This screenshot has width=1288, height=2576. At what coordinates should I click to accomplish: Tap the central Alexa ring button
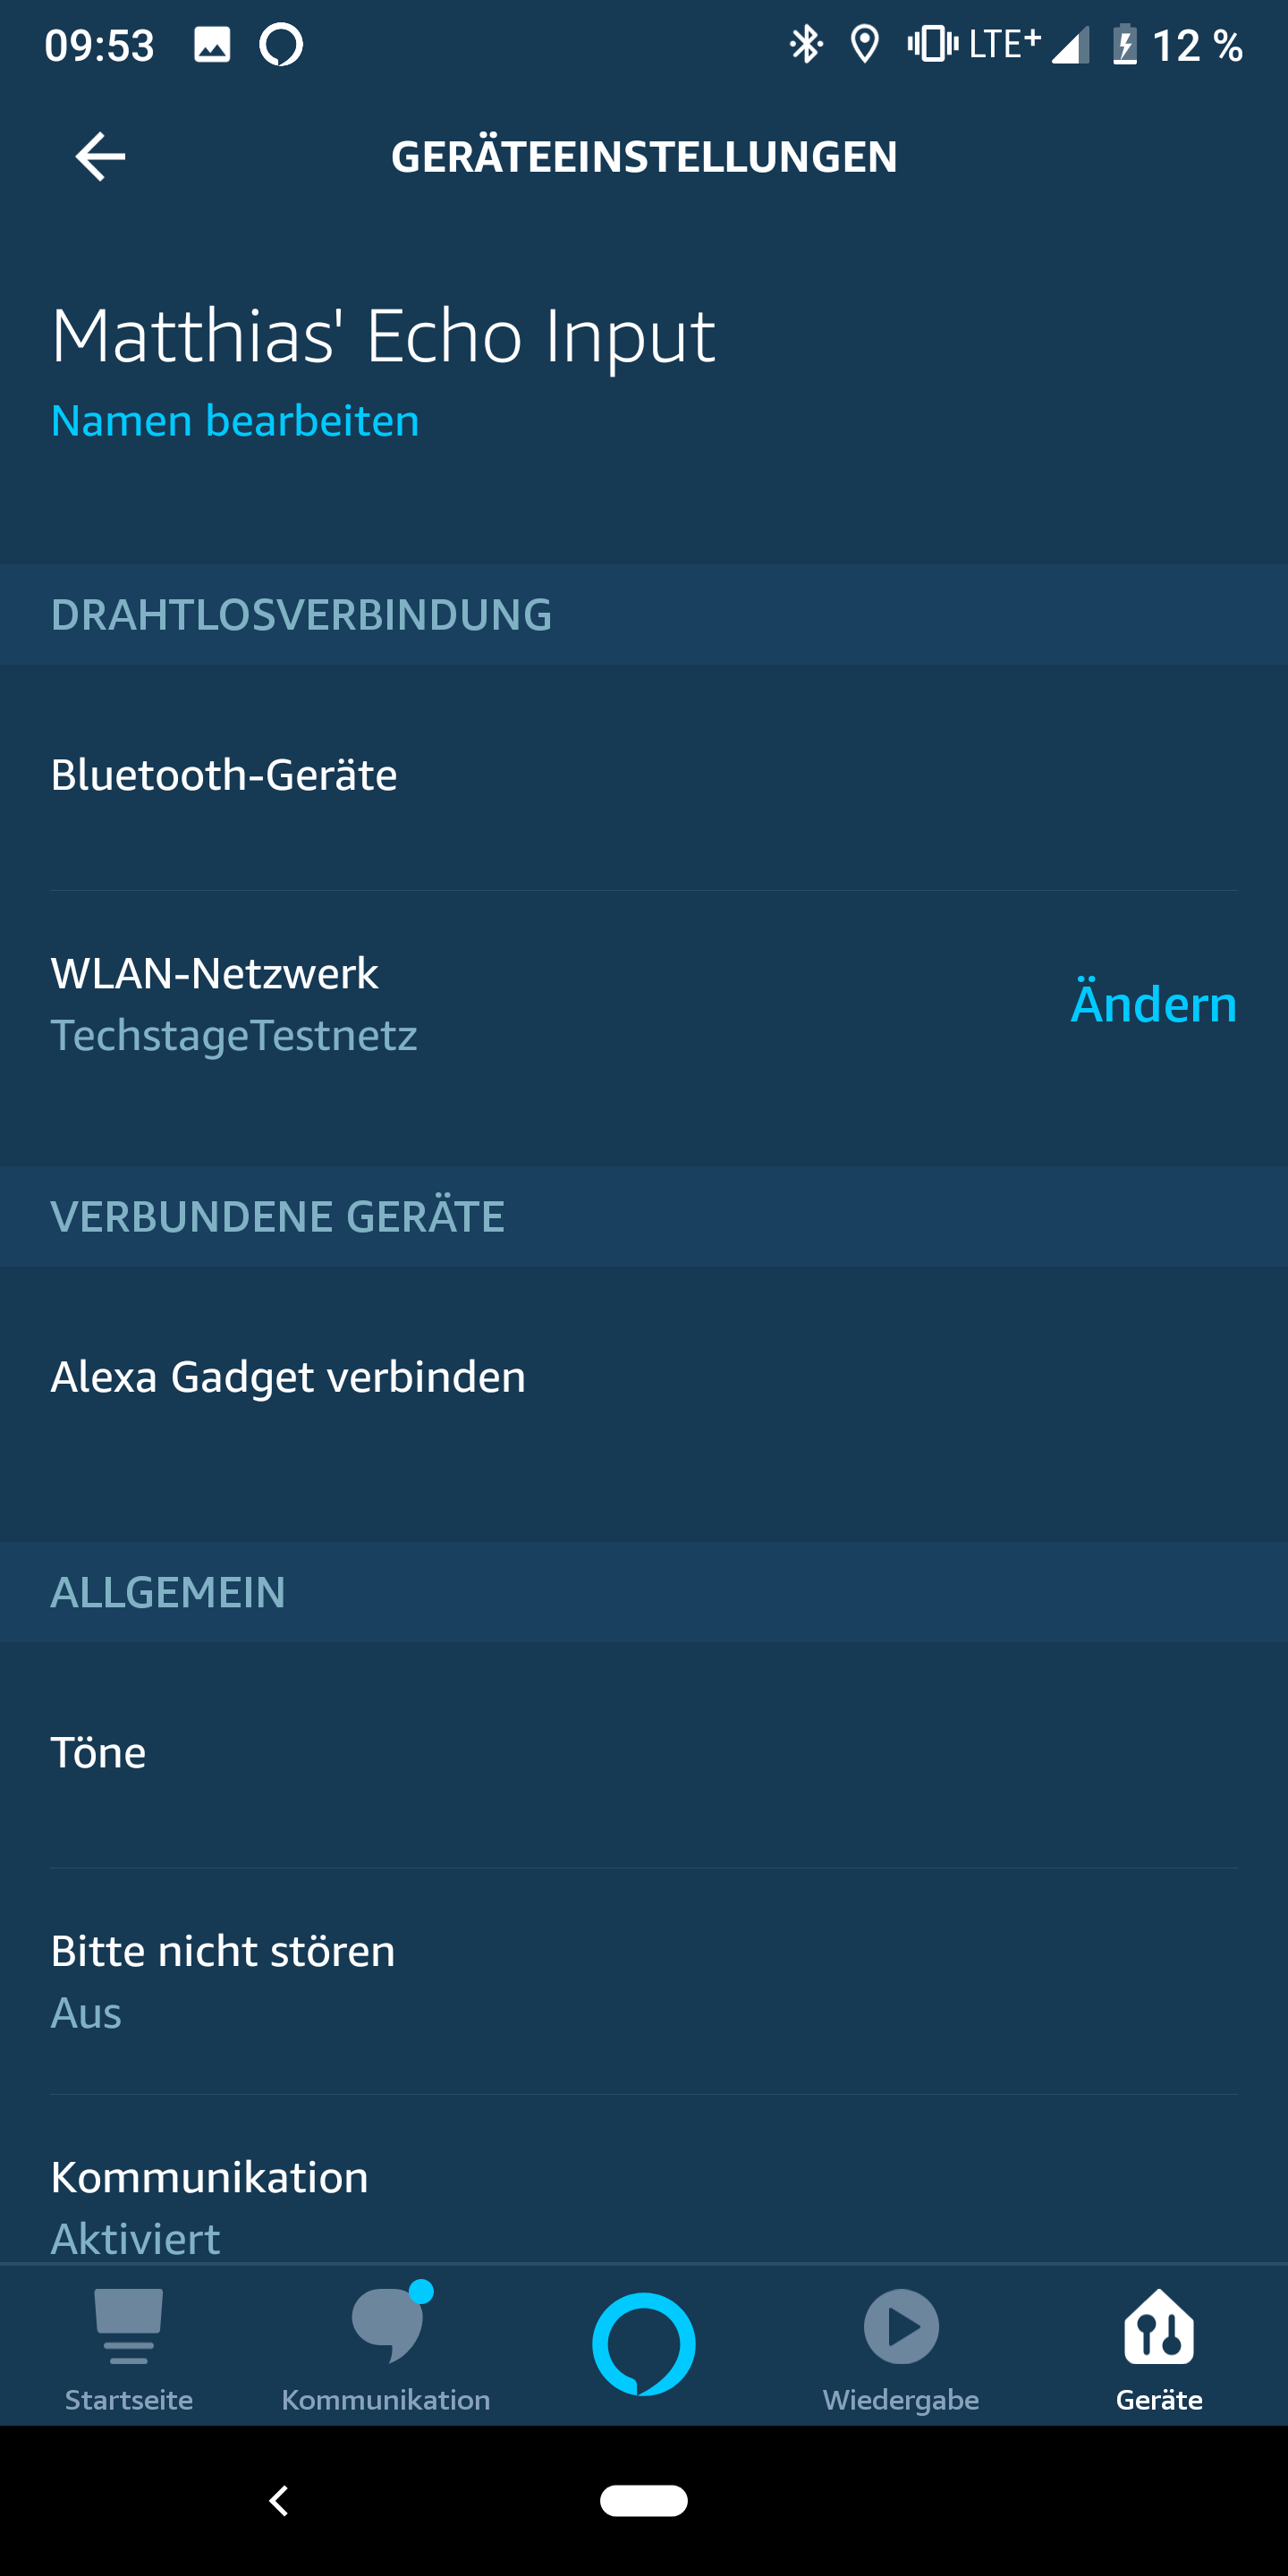click(x=644, y=2343)
